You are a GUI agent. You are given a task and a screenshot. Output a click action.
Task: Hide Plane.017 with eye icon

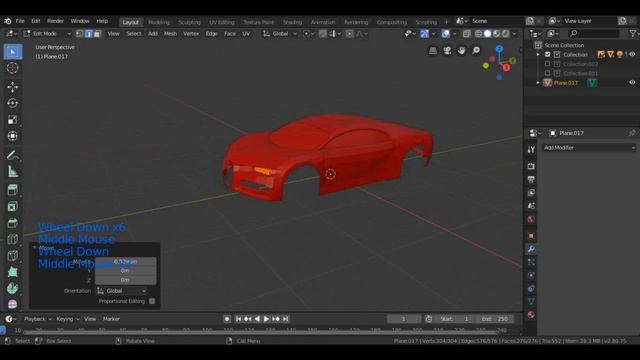(632, 82)
